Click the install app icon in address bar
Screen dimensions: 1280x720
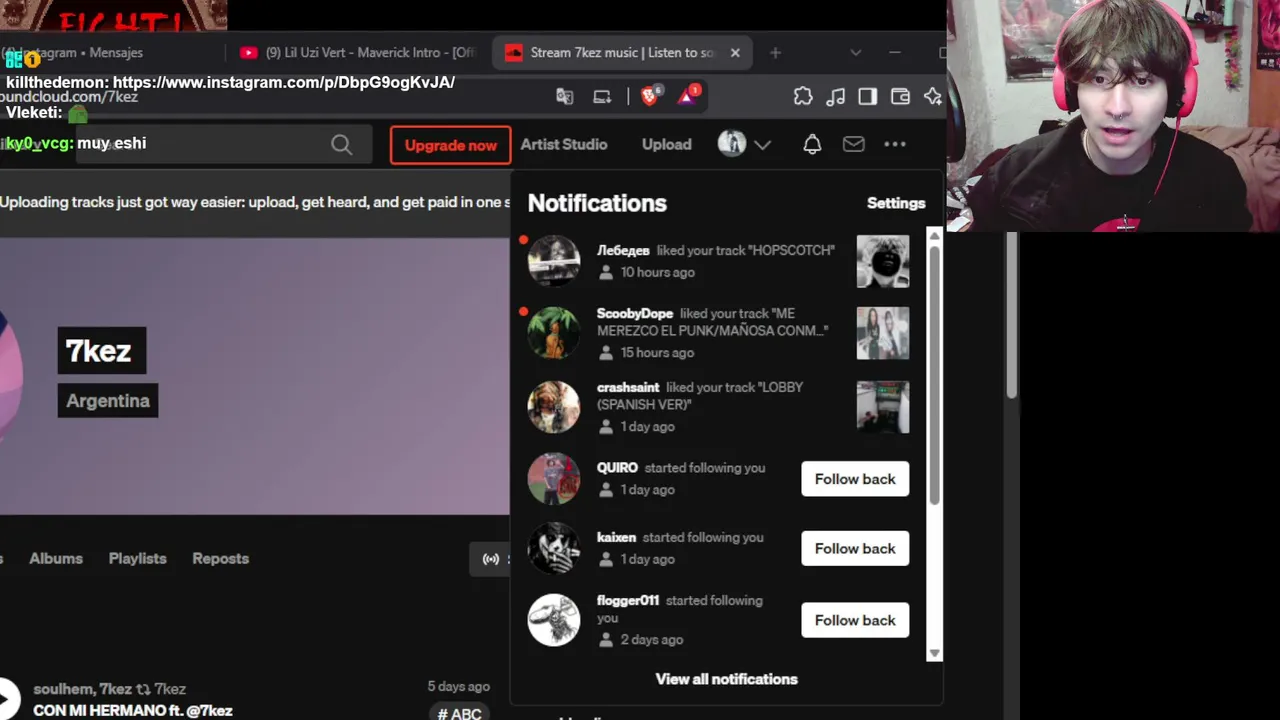[602, 96]
